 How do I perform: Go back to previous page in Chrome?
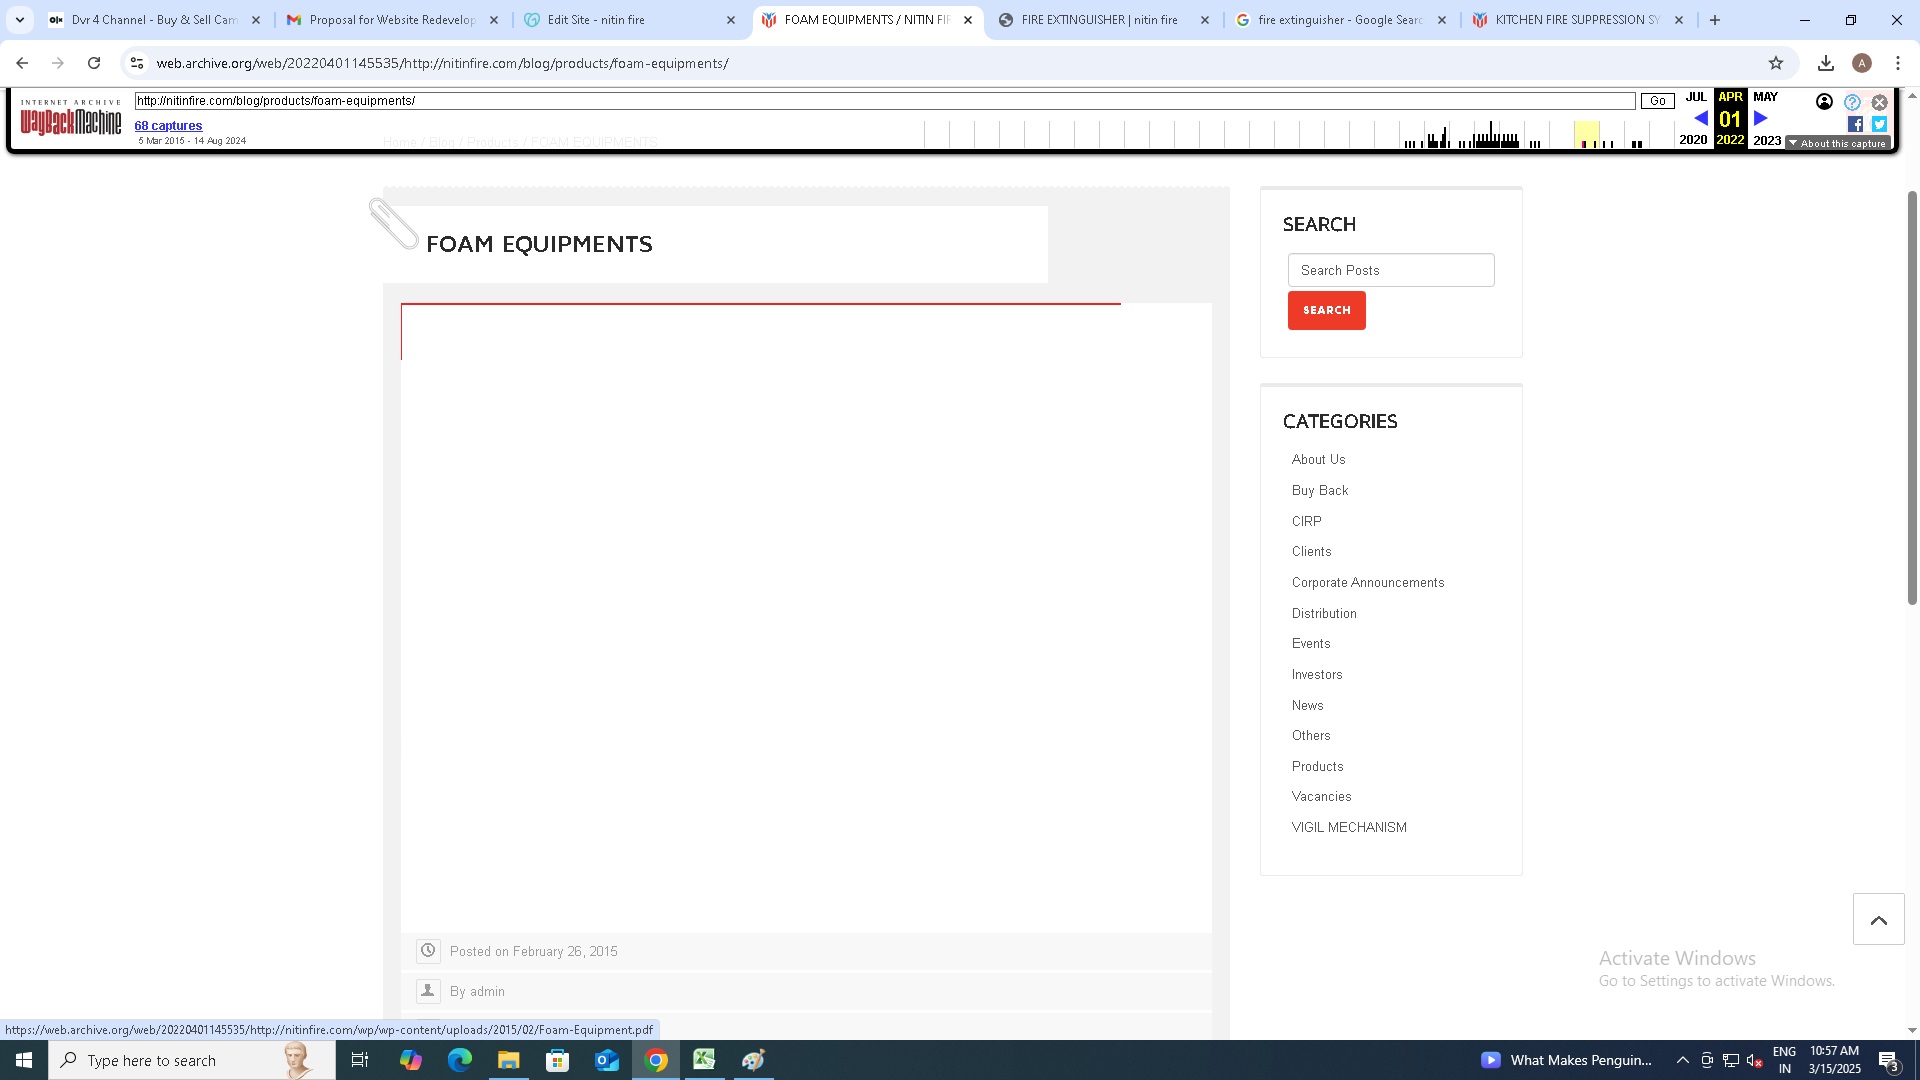22,63
